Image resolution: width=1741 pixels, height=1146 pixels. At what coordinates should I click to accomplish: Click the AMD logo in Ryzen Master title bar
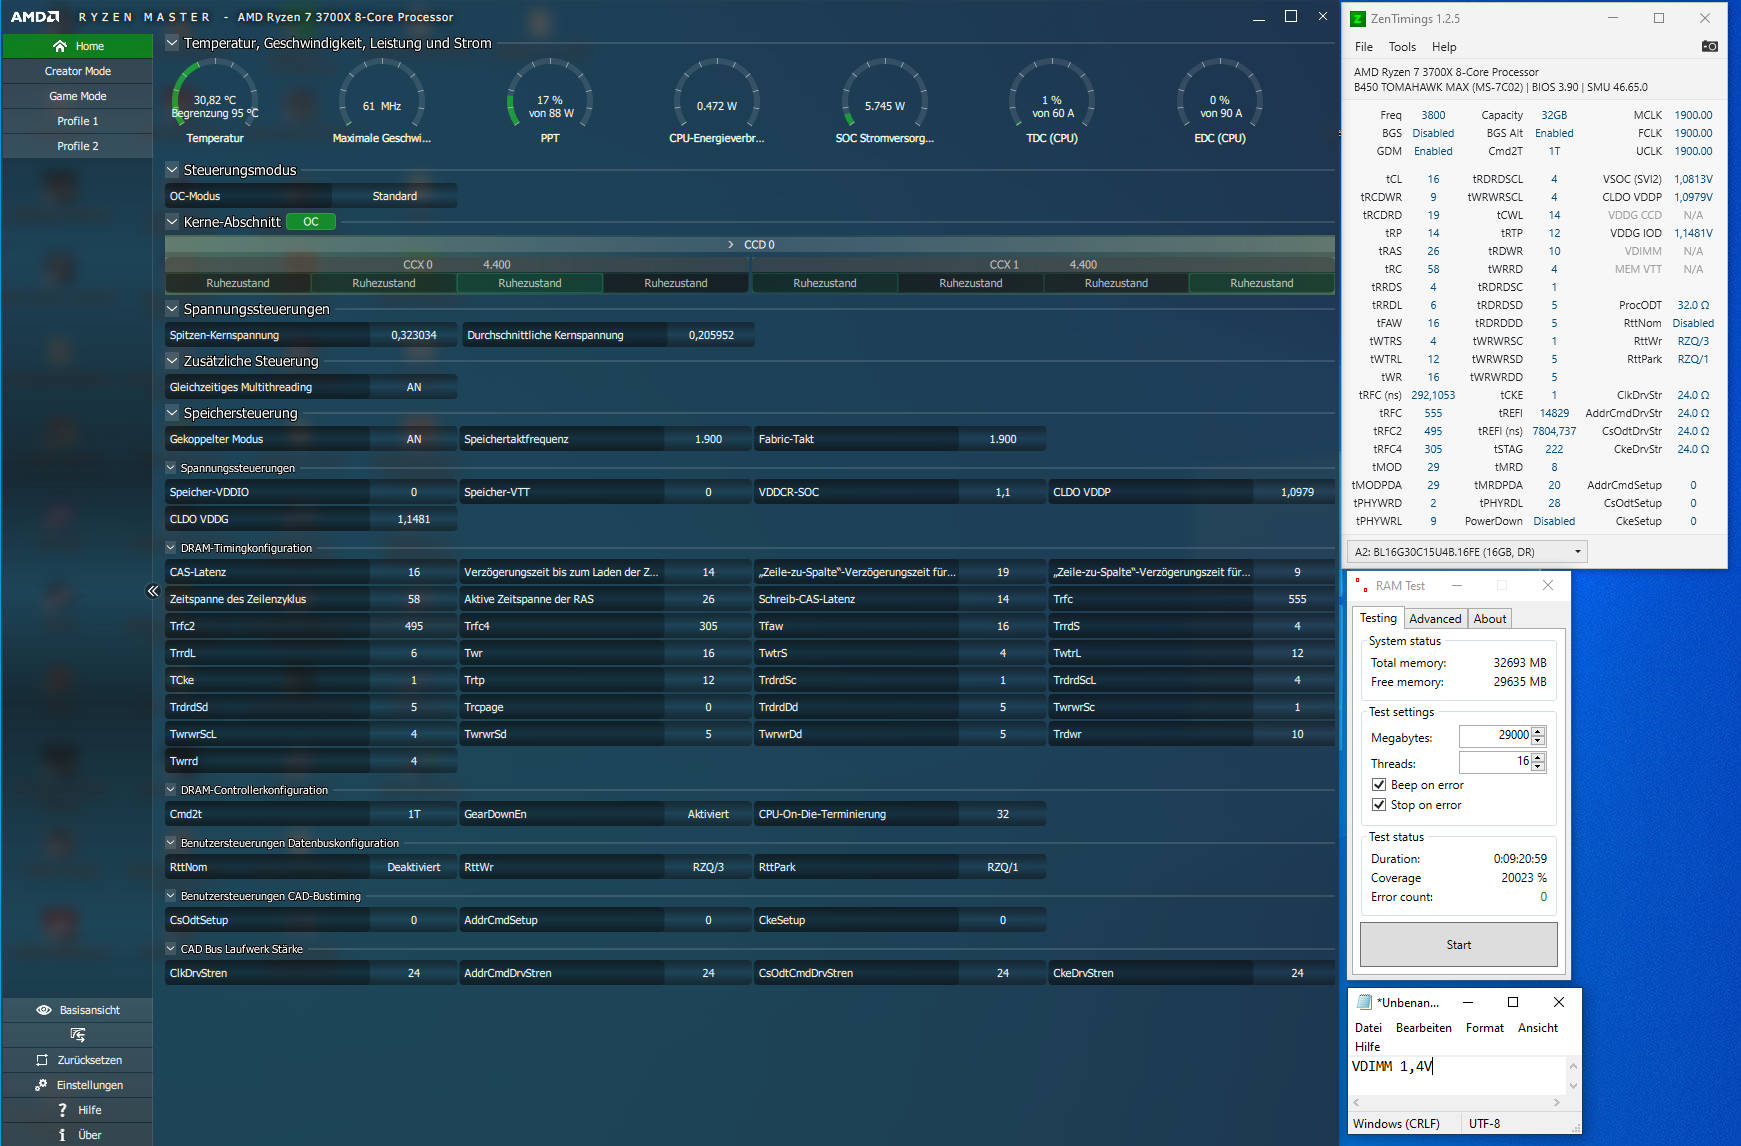tap(35, 17)
